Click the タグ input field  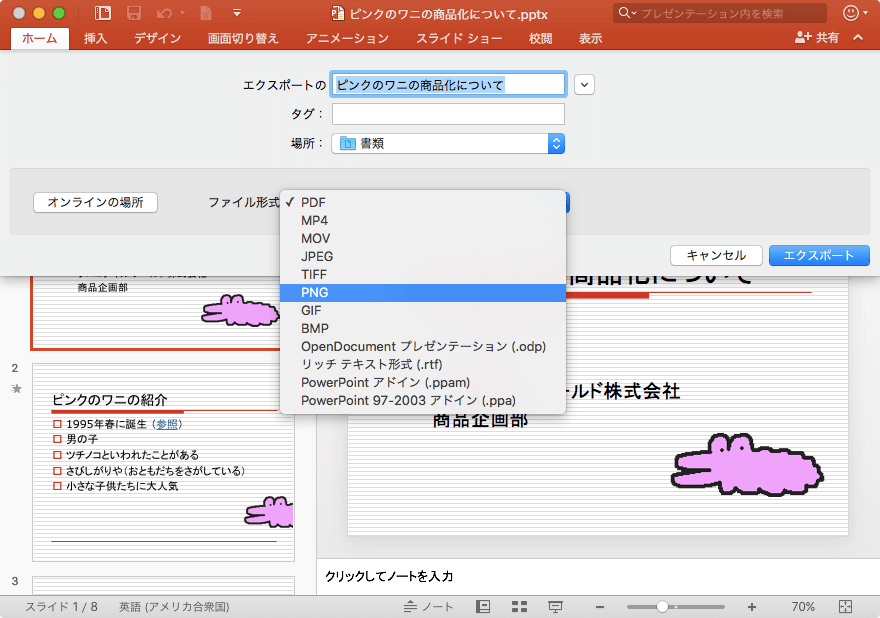pos(448,114)
